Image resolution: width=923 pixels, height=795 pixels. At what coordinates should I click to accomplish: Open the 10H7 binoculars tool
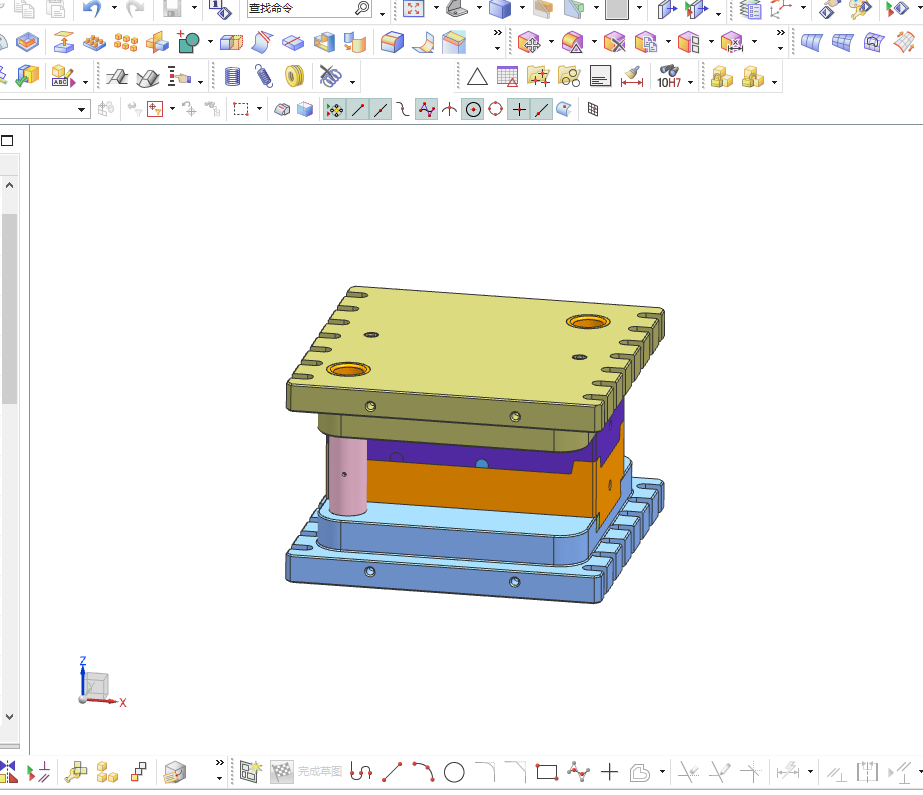pyautogui.click(x=669, y=77)
